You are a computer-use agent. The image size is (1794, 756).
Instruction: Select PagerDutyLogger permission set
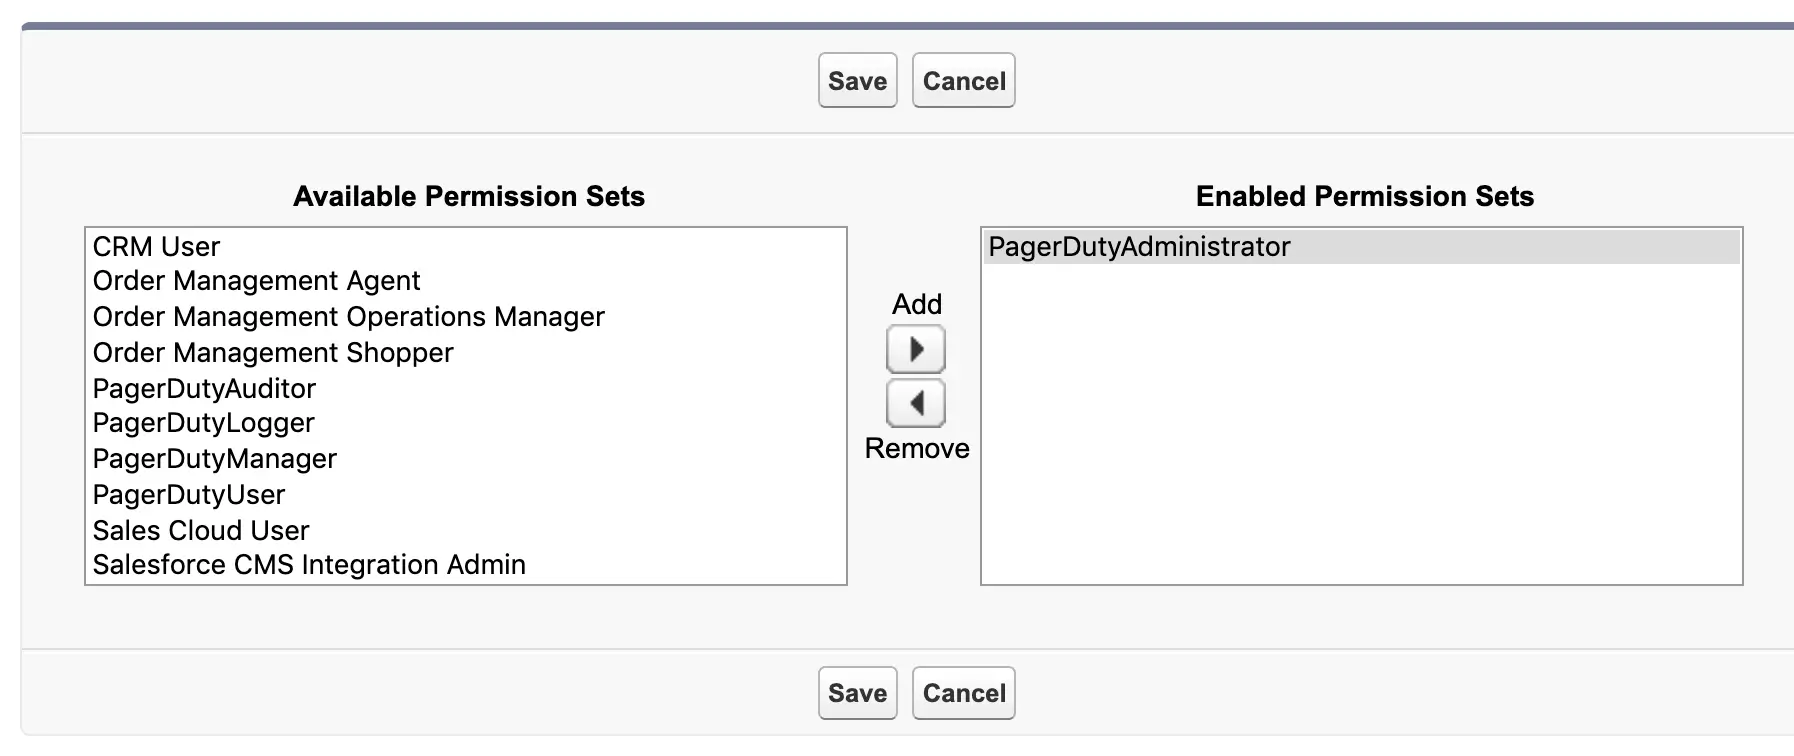pyautogui.click(x=466, y=423)
